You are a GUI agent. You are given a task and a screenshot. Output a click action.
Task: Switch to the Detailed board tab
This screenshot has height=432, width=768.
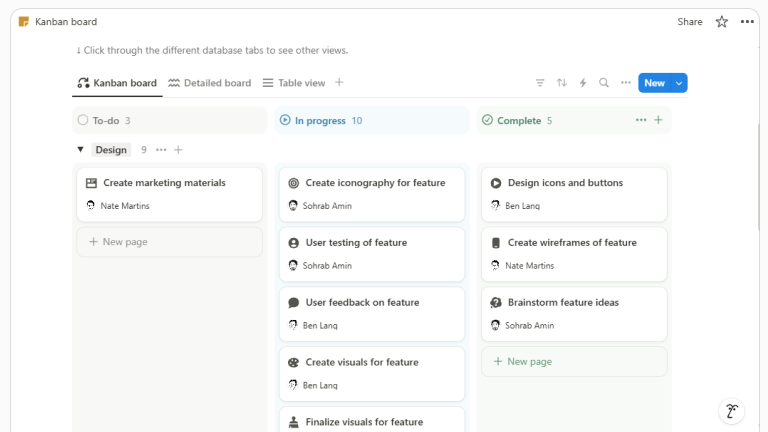[210, 83]
